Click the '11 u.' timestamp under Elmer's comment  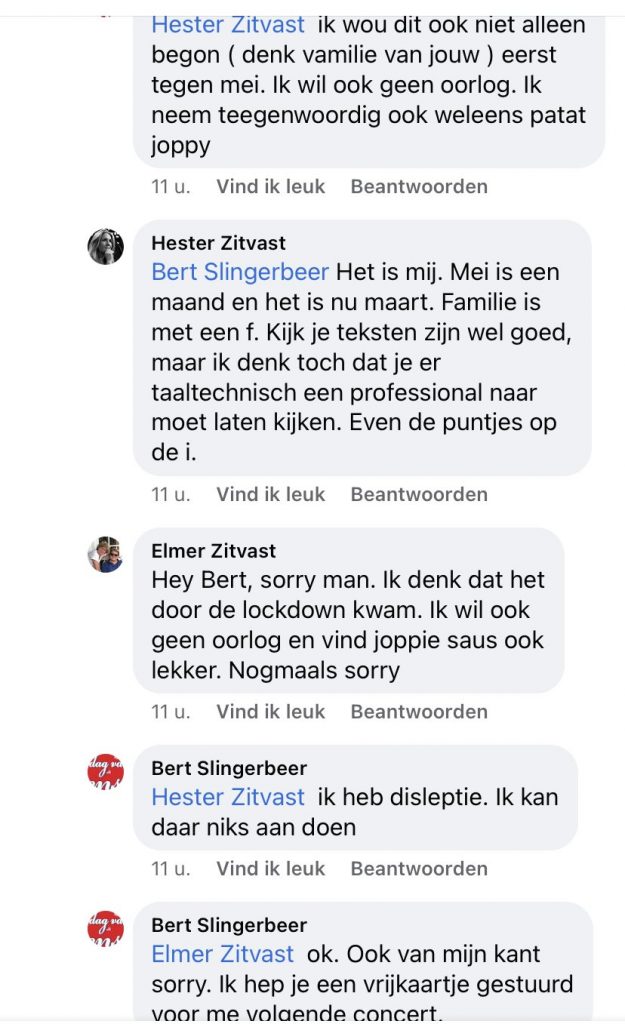coord(170,712)
